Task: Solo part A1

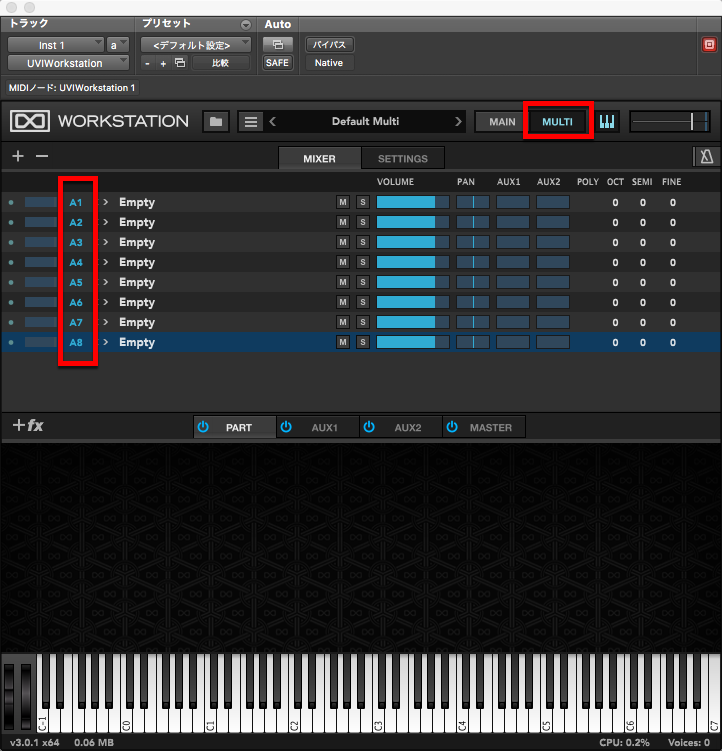Action: [363, 202]
